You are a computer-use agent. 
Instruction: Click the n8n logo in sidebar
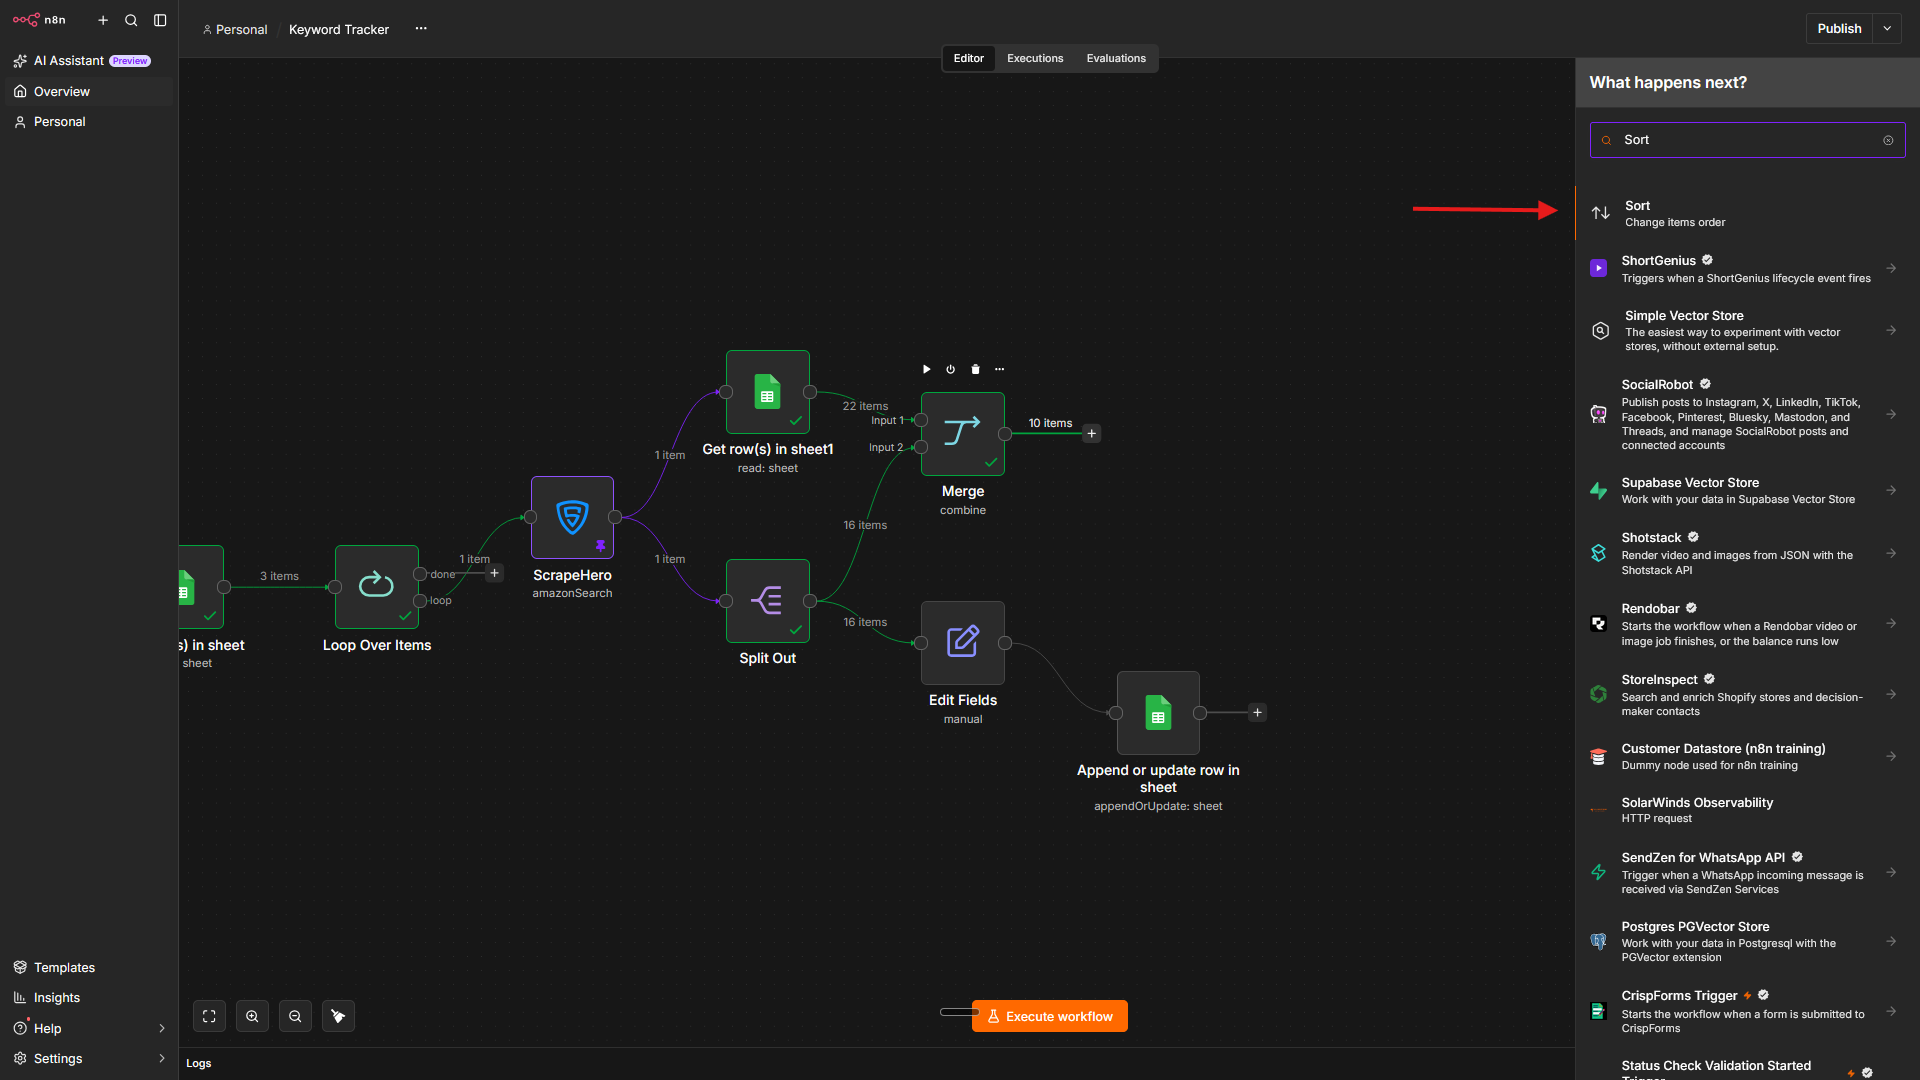39,20
